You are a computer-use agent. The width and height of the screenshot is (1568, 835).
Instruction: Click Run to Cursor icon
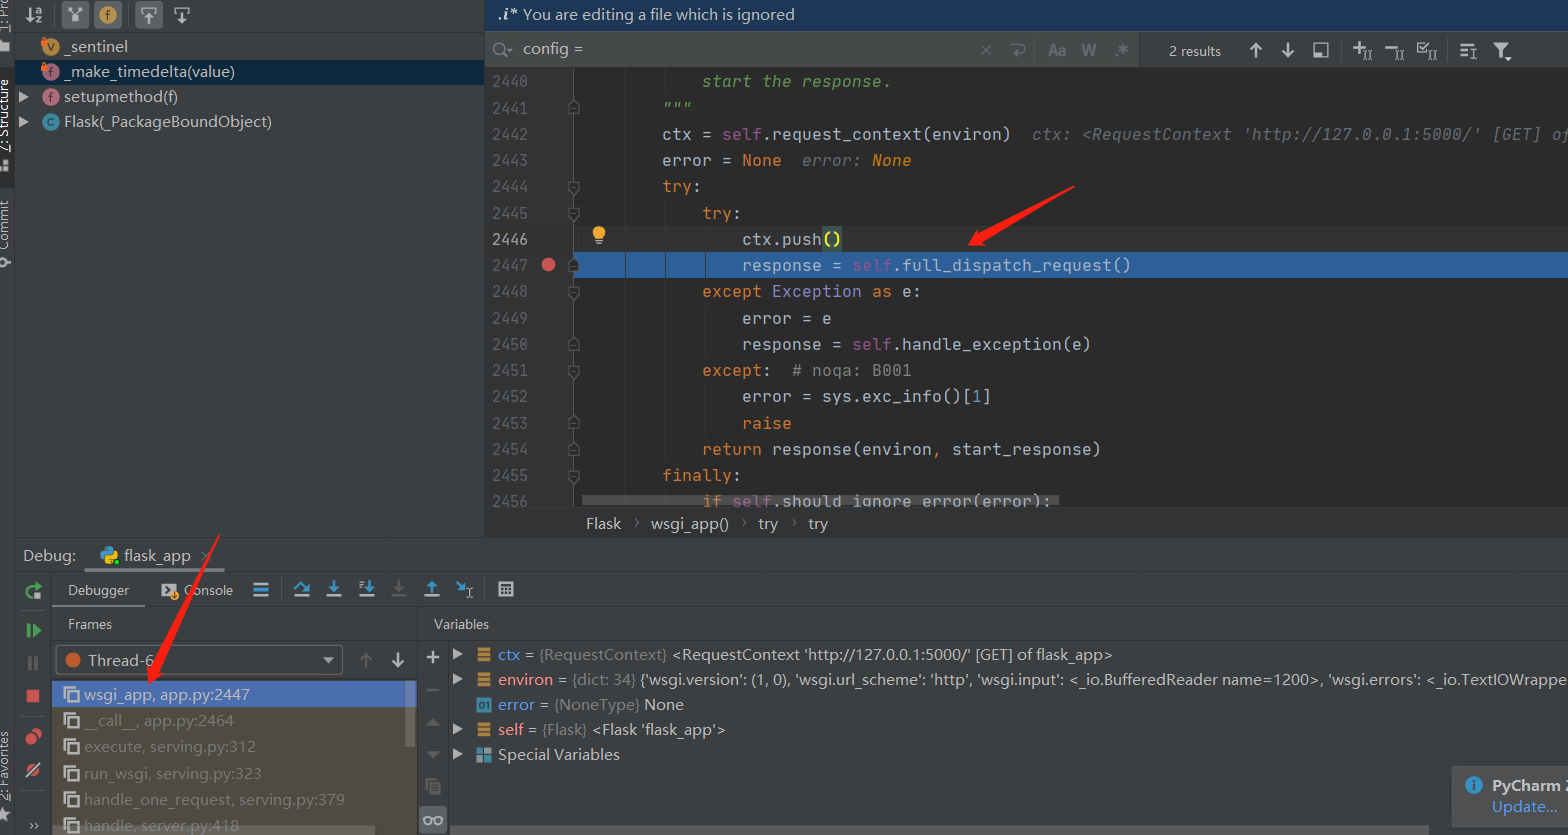click(x=465, y=589)
